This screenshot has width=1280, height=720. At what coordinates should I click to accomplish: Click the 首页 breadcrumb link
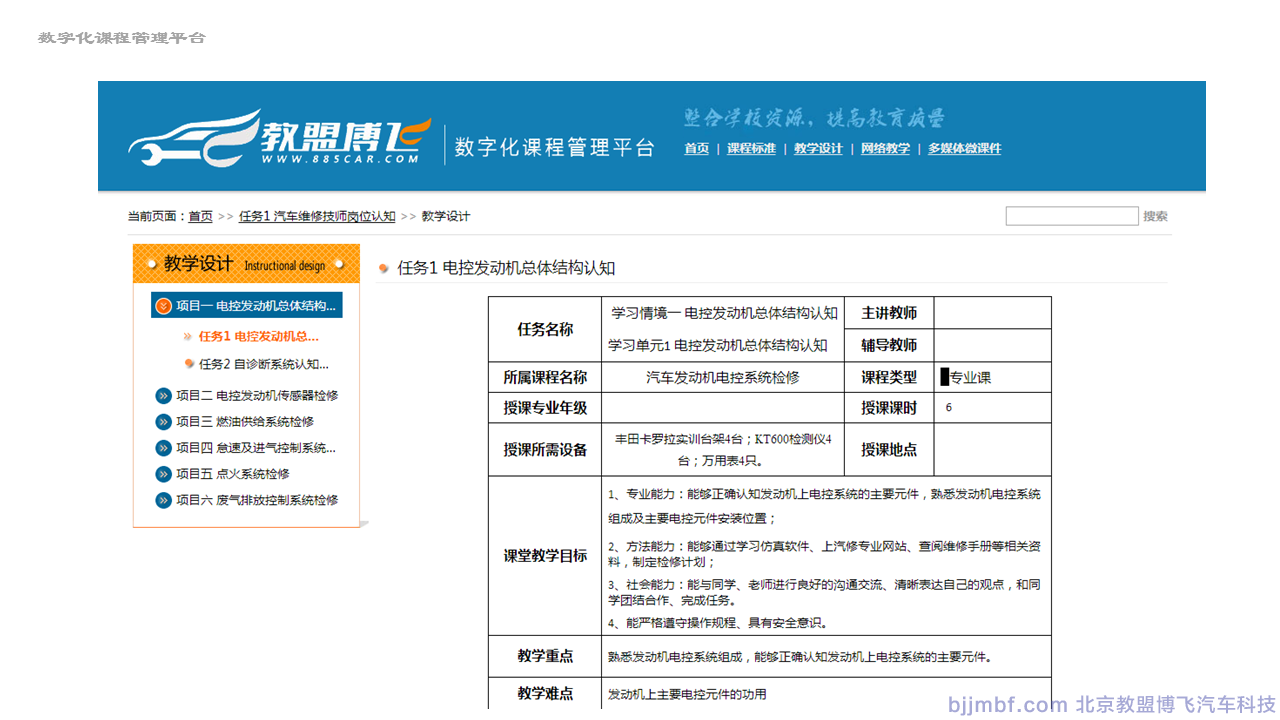(200, 216)
